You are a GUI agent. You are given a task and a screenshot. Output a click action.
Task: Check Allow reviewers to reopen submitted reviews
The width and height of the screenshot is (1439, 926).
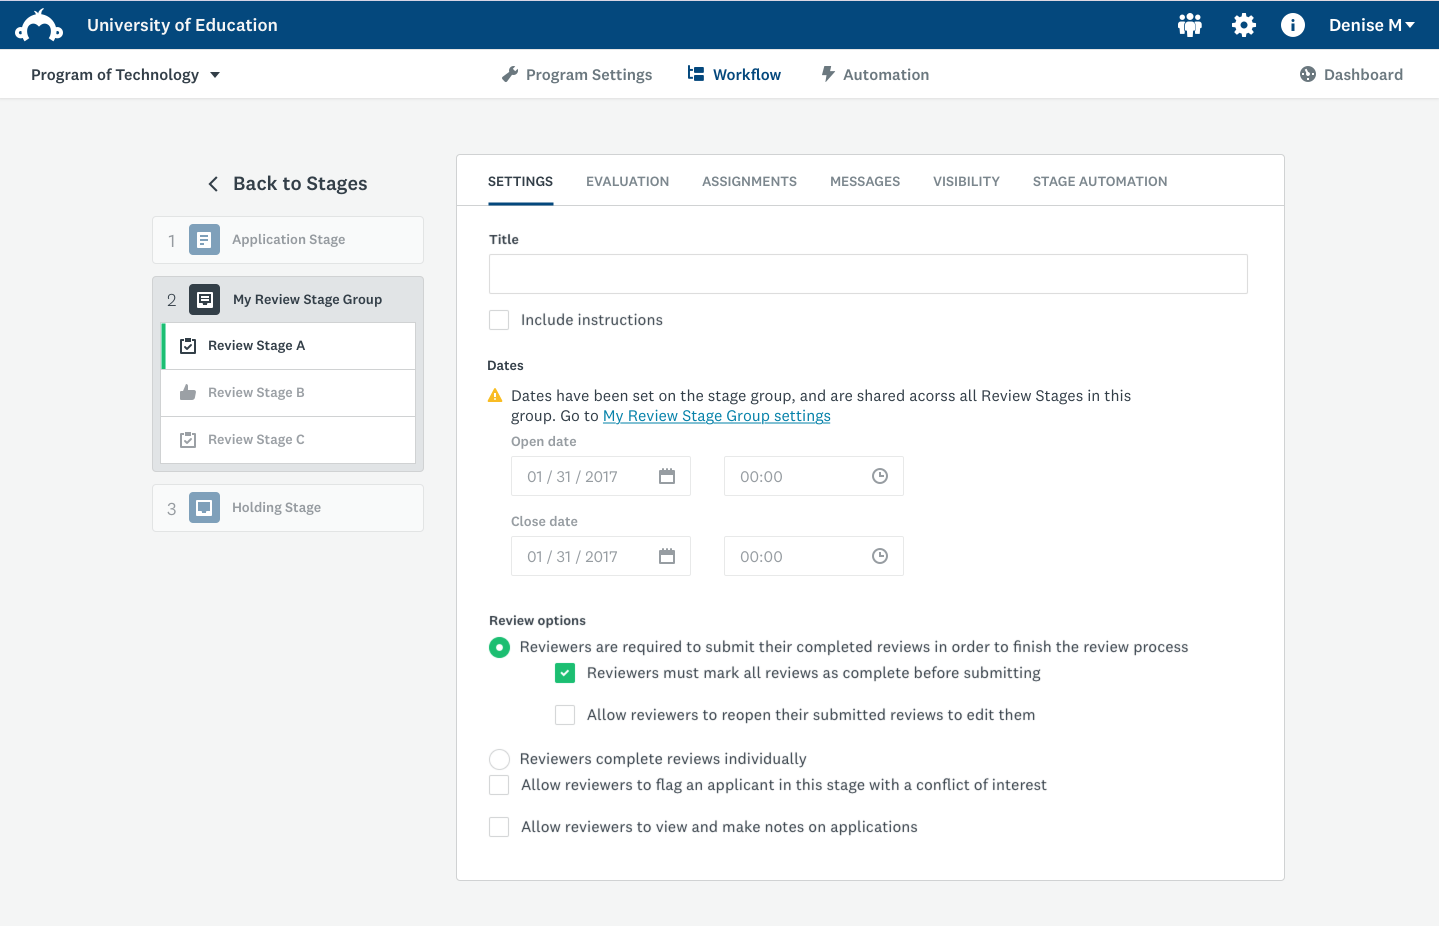pyautogui.click(x=565, y=715)
